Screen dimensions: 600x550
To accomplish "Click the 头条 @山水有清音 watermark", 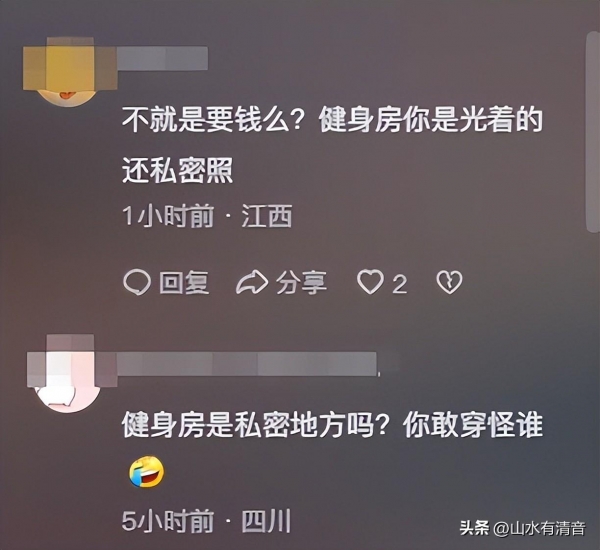I will tap(522, 529).
